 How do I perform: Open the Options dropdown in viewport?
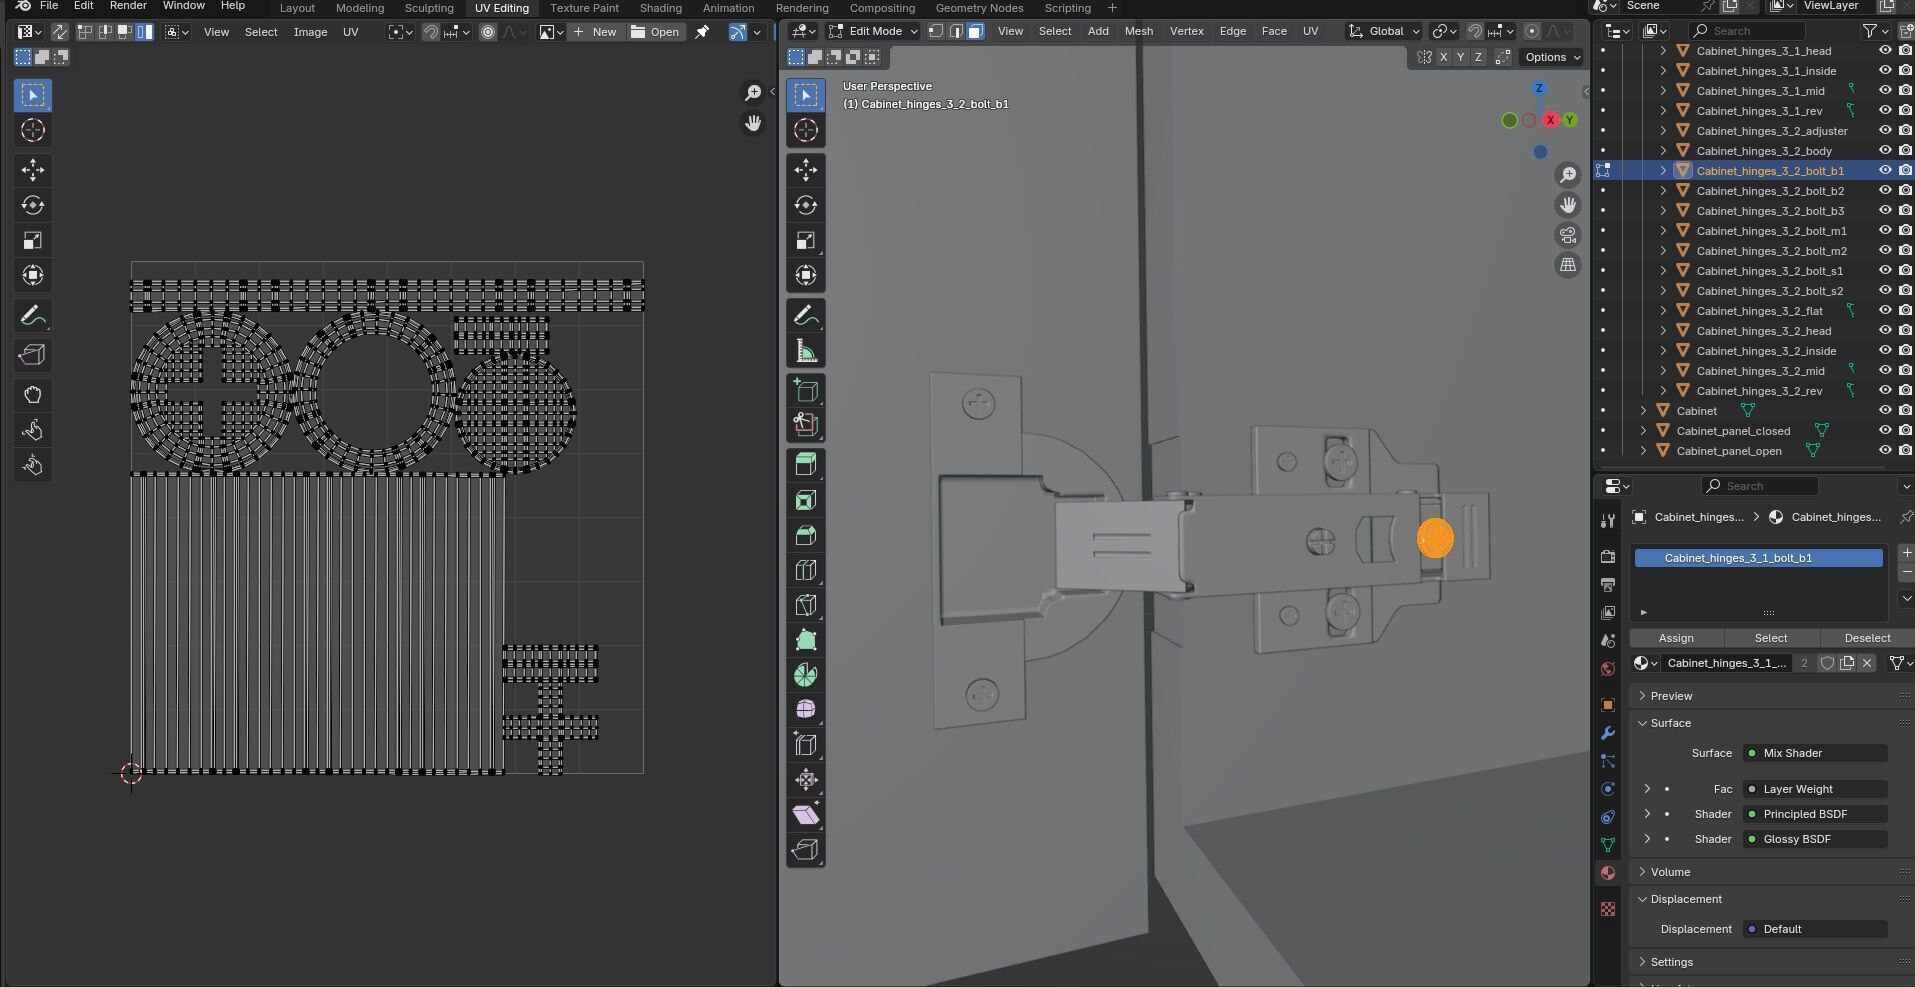click(1552, 57)
